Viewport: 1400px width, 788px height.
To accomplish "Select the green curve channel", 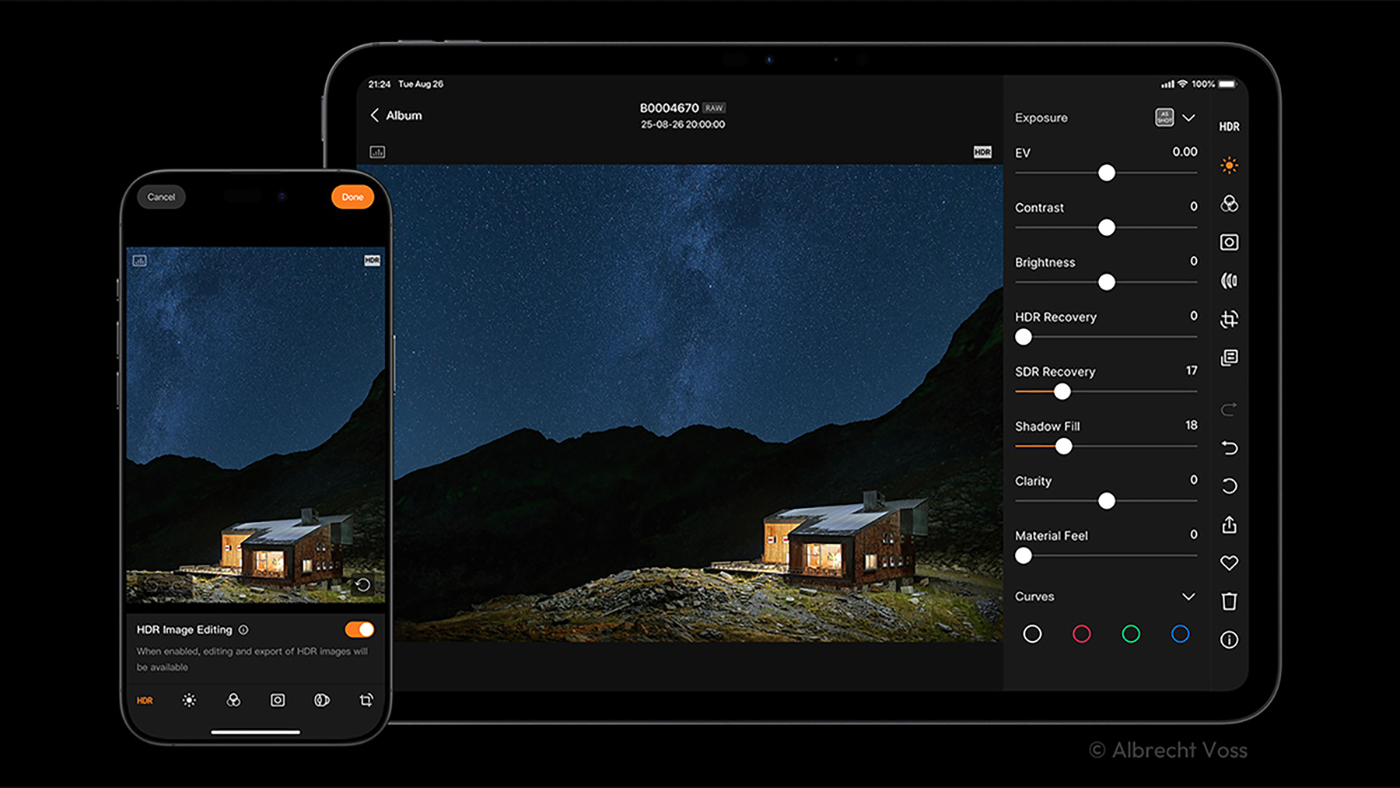I will pos(1131,634).
